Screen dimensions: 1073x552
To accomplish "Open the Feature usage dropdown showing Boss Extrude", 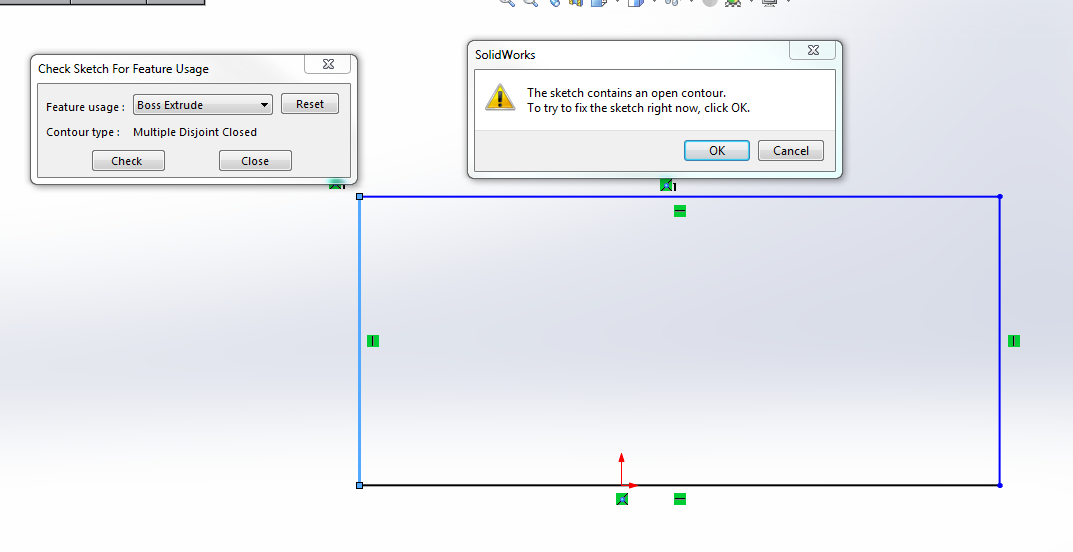I will tap(203, 105).
